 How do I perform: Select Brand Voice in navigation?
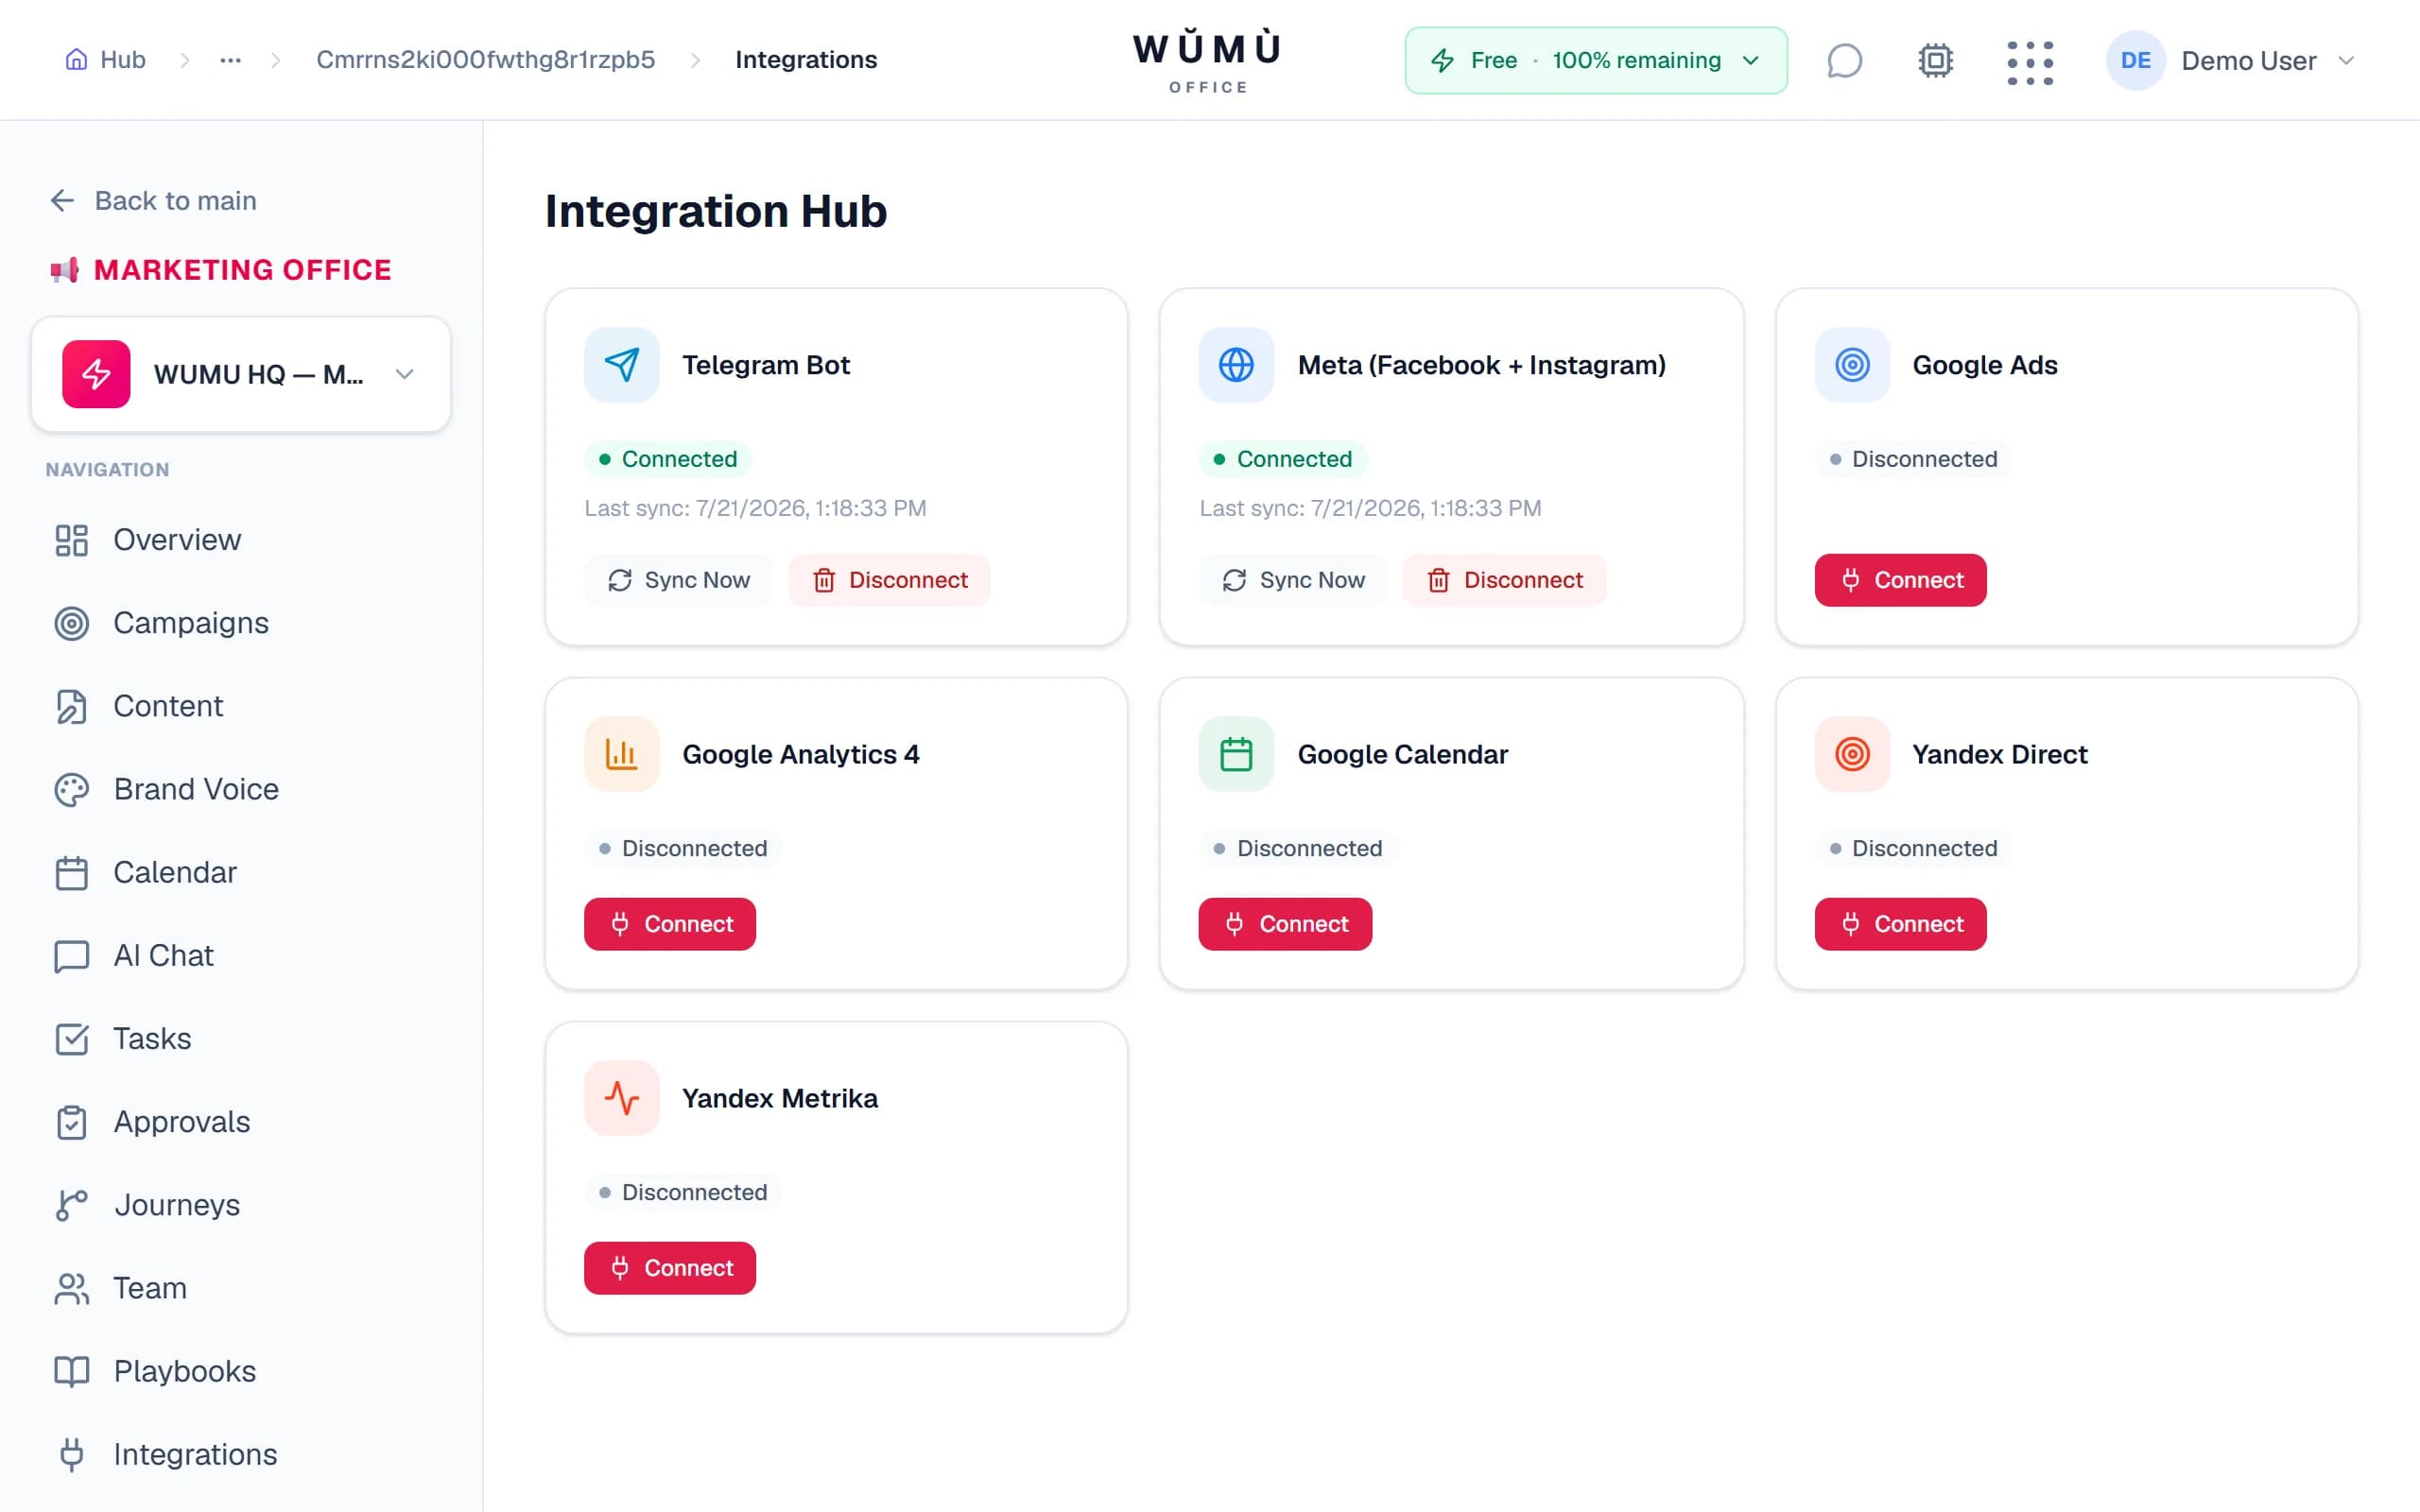pyautogui.click(x=241, y=789)
